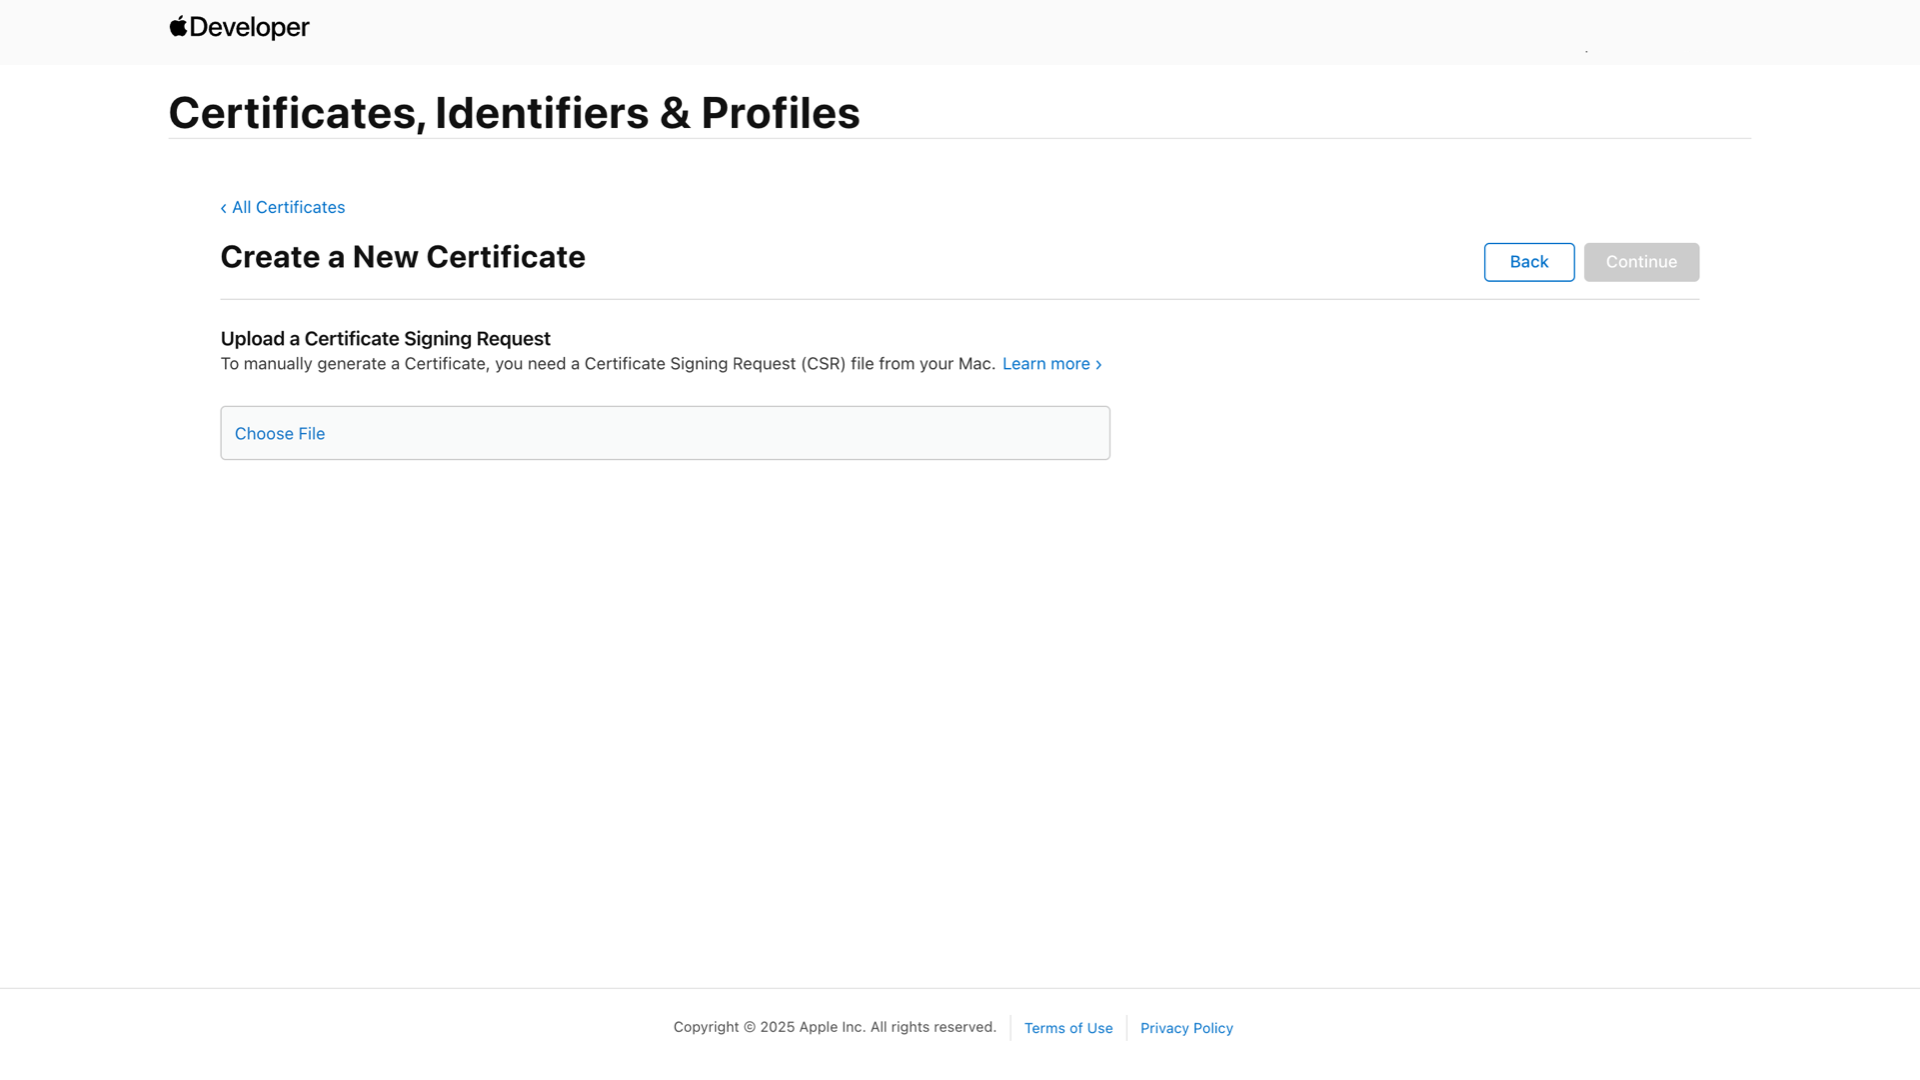The width and height of the screenshot is (1920, 1080).
Task: Open the account menu caret at top right
Action: click(1585, 49)
